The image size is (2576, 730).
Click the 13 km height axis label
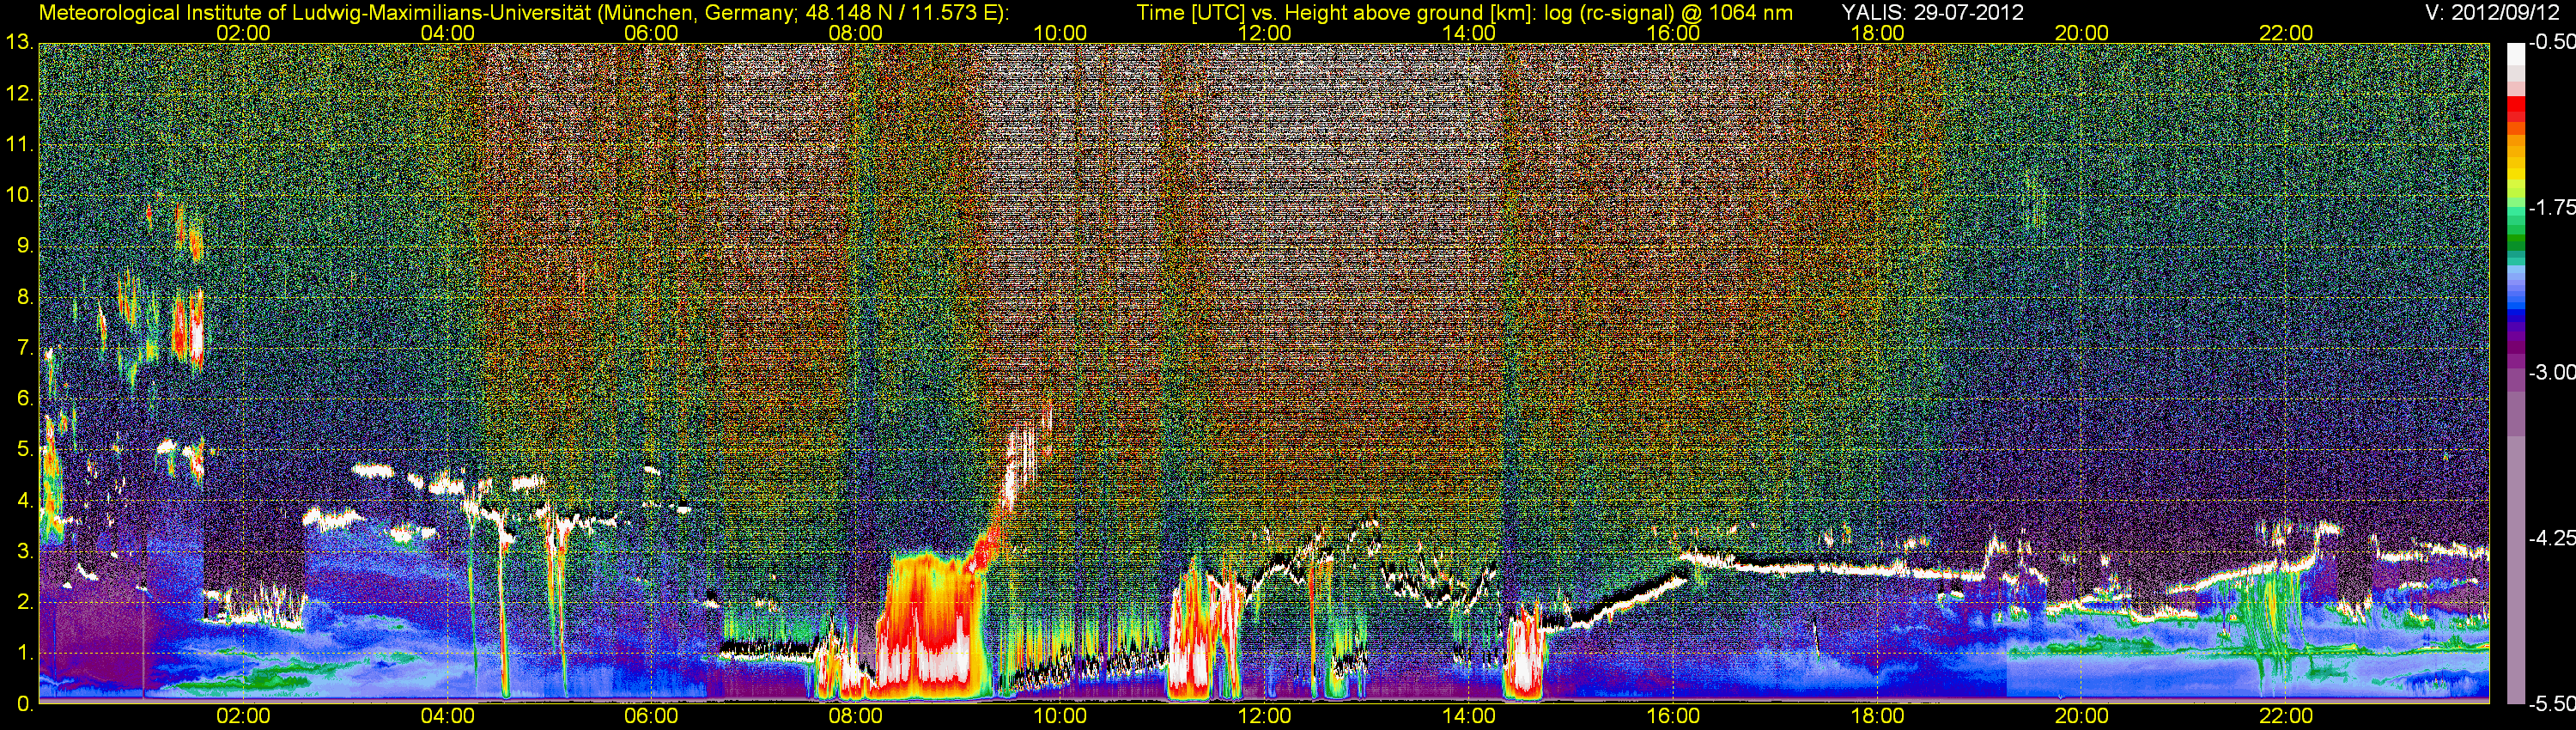click(19, 43)
